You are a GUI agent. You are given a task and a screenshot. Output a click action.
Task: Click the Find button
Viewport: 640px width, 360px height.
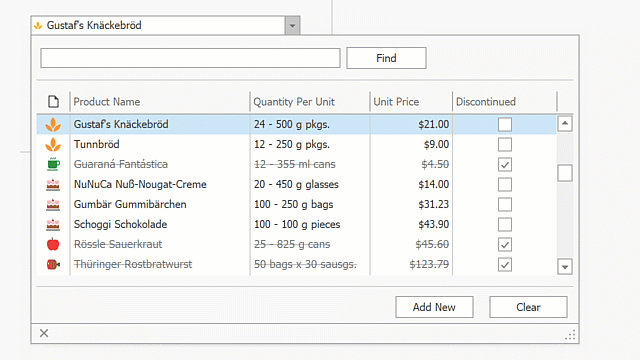387,58
